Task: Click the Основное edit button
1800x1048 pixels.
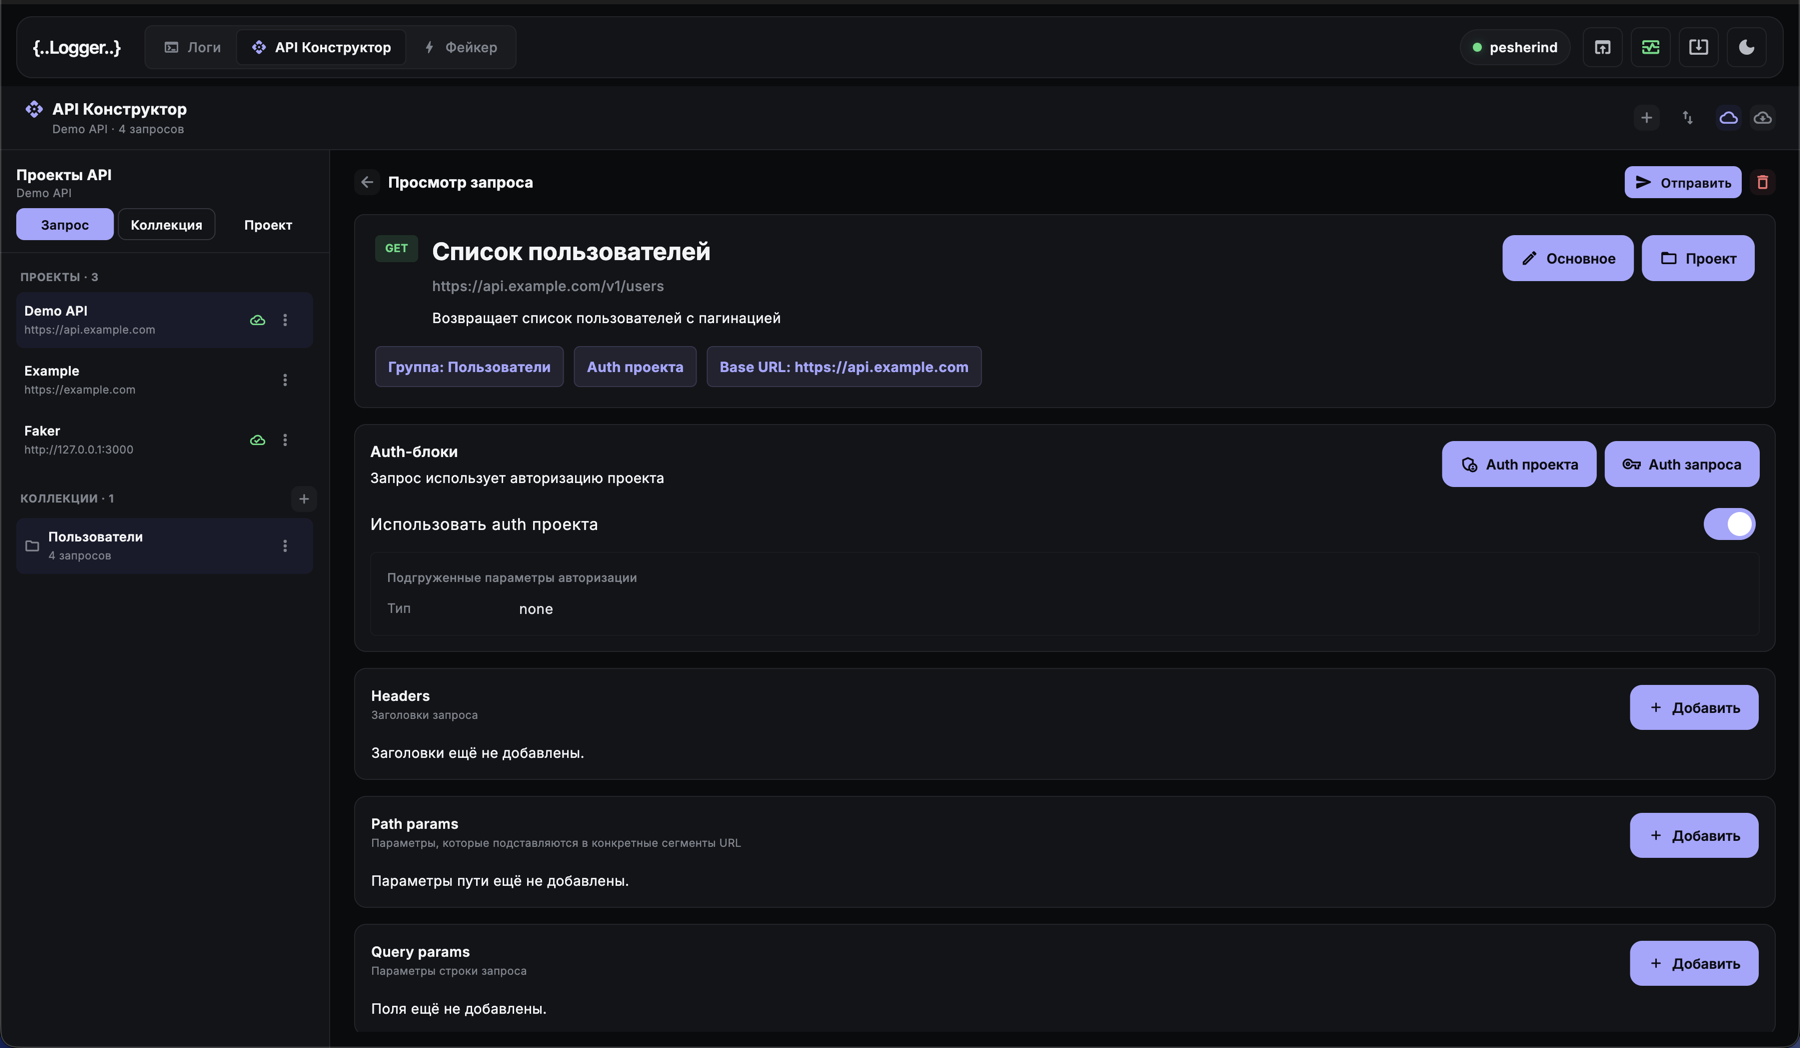Action: [x=1568, y=258]
